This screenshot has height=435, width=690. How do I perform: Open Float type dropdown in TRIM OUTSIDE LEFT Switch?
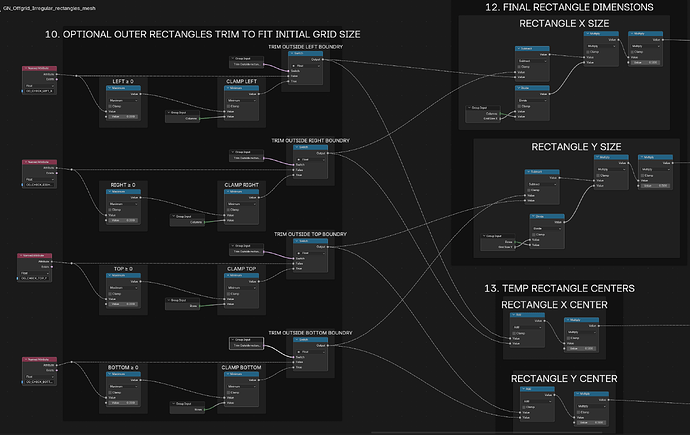click(306, 66)
